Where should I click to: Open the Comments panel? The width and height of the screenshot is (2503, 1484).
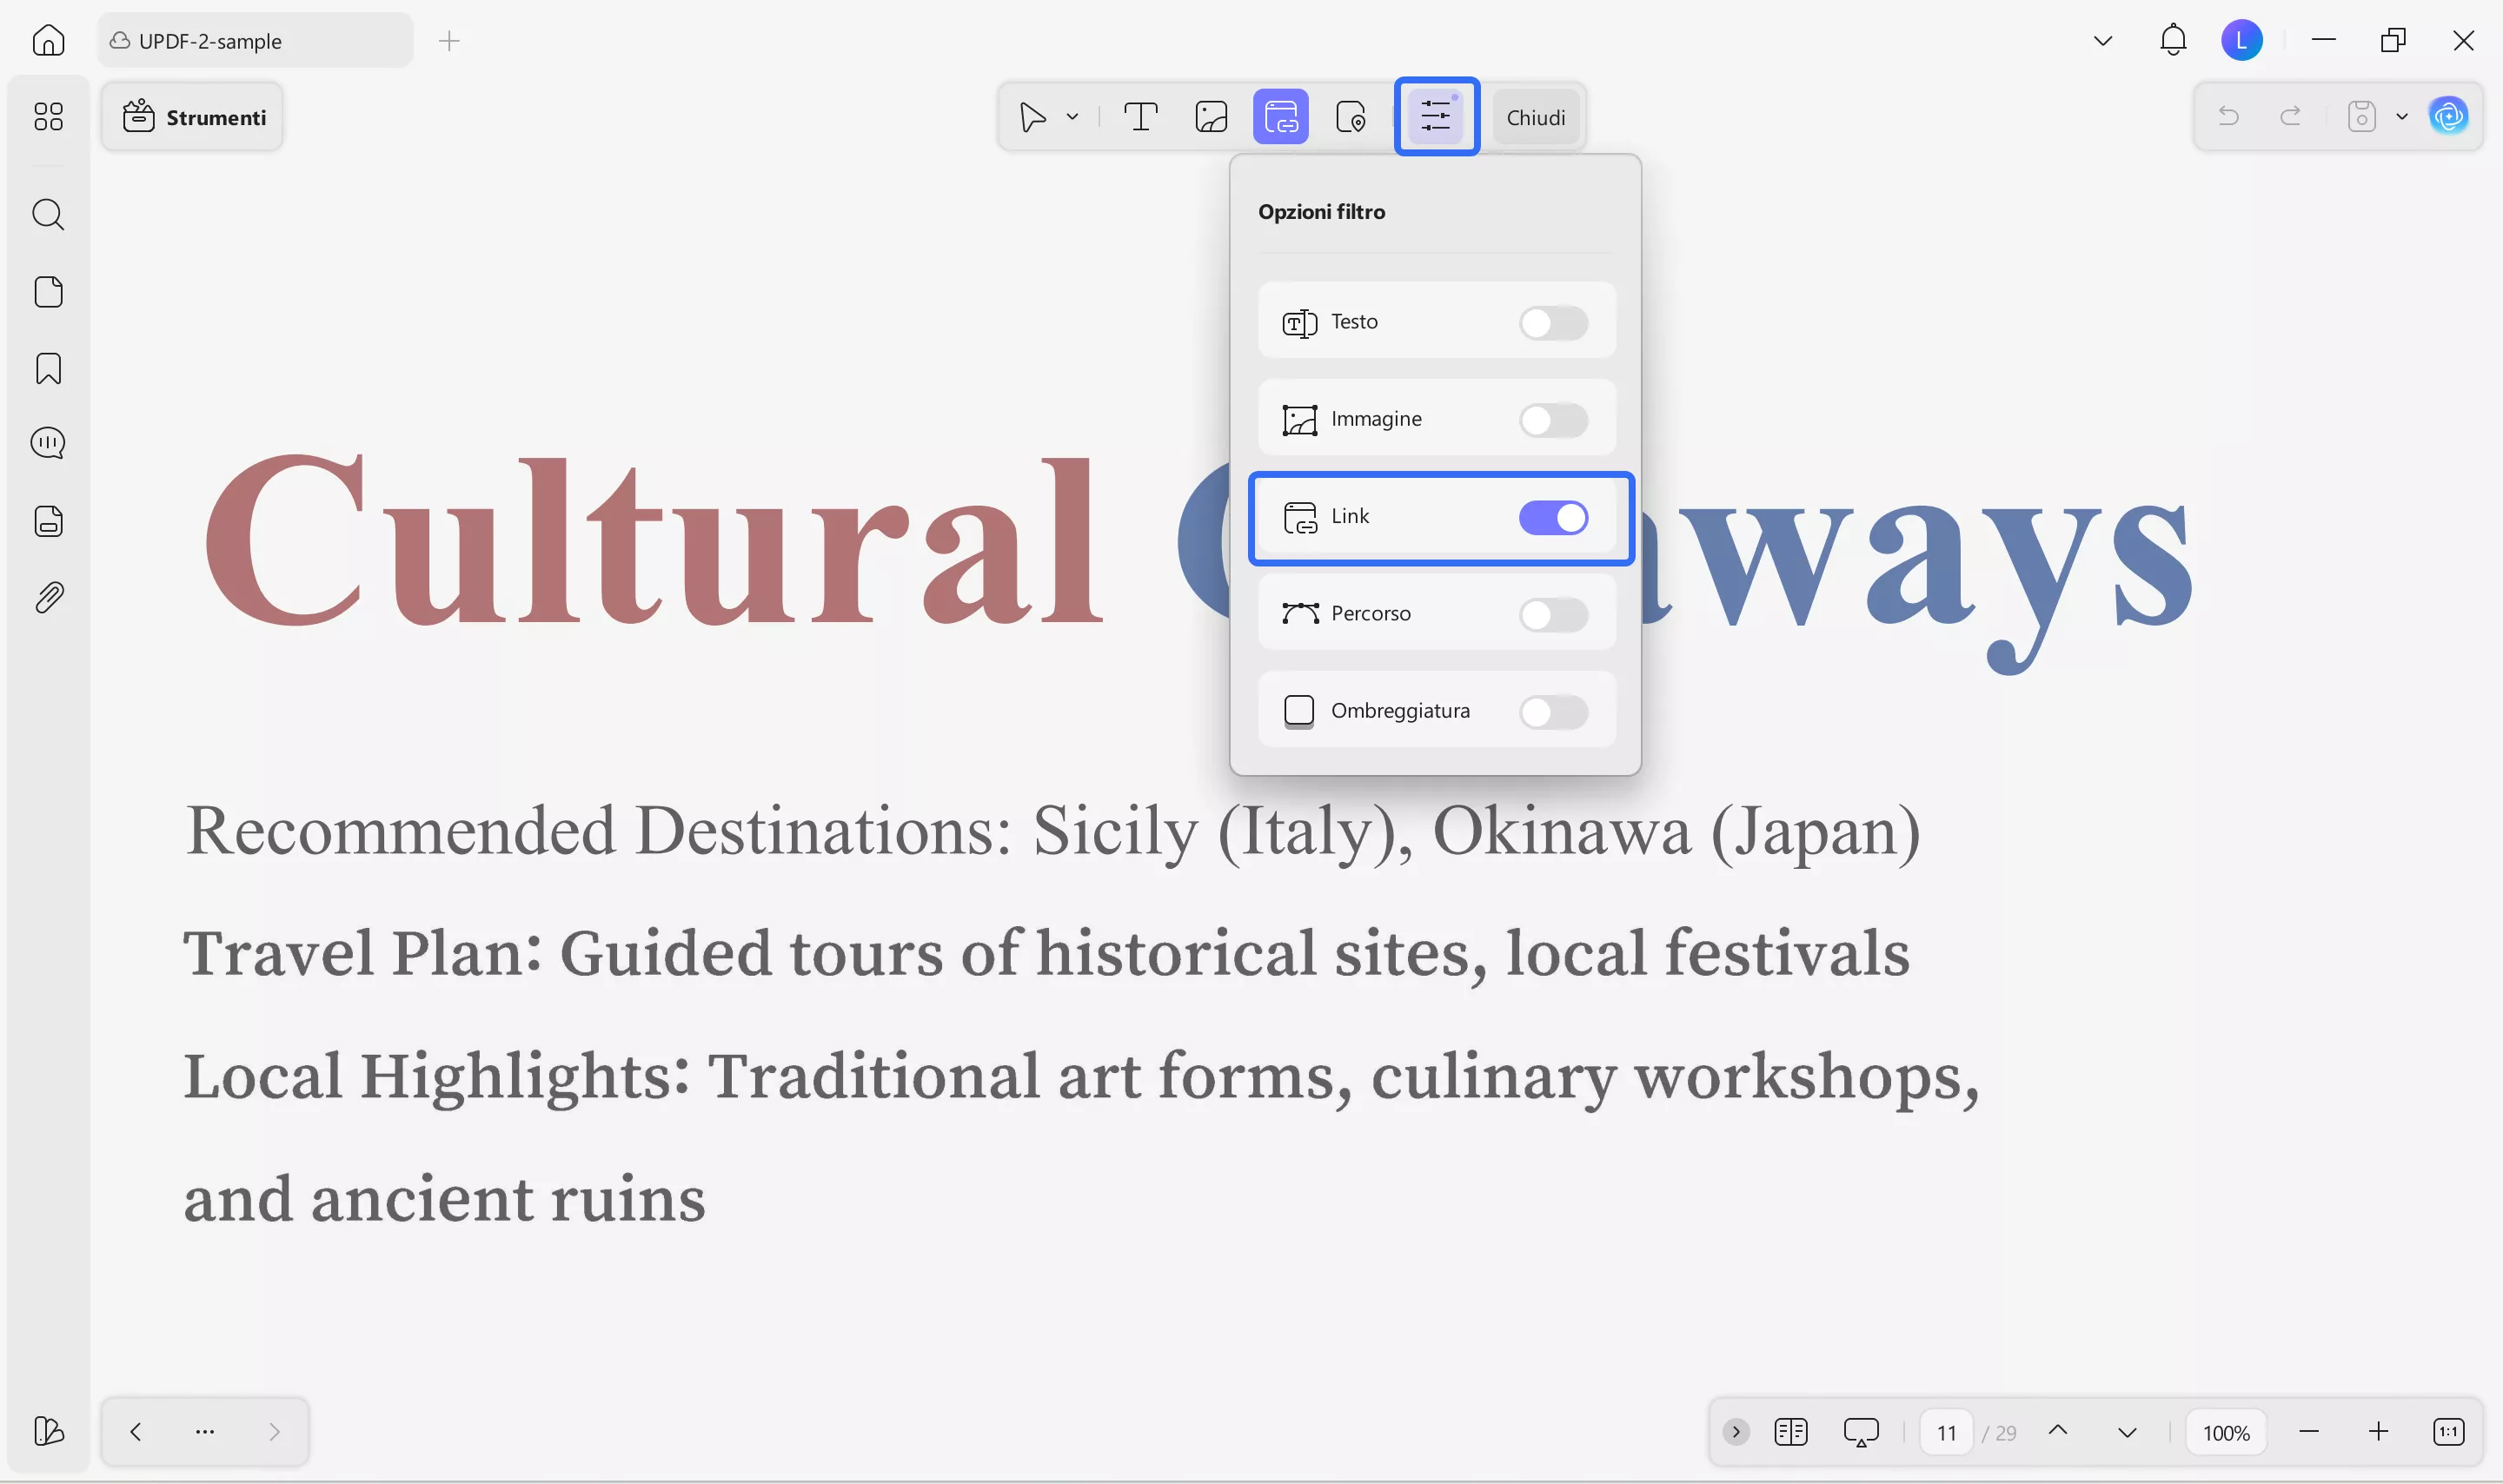click(x=48, y=443)
